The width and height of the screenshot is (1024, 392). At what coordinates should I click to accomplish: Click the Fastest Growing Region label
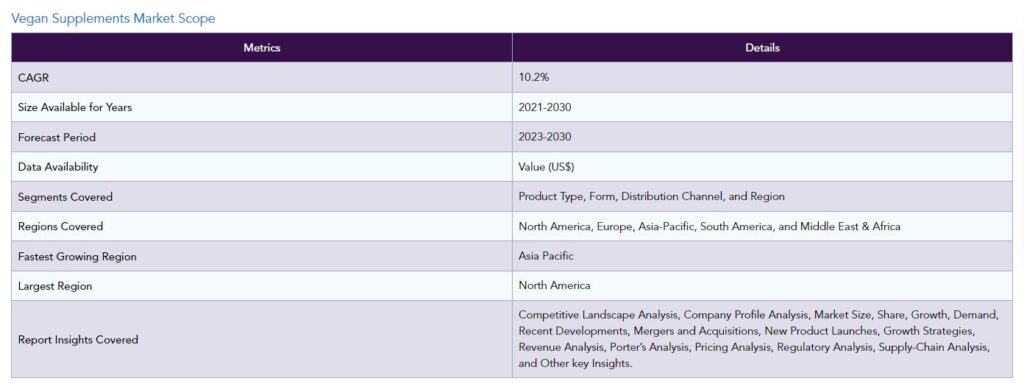coord(78,257)
